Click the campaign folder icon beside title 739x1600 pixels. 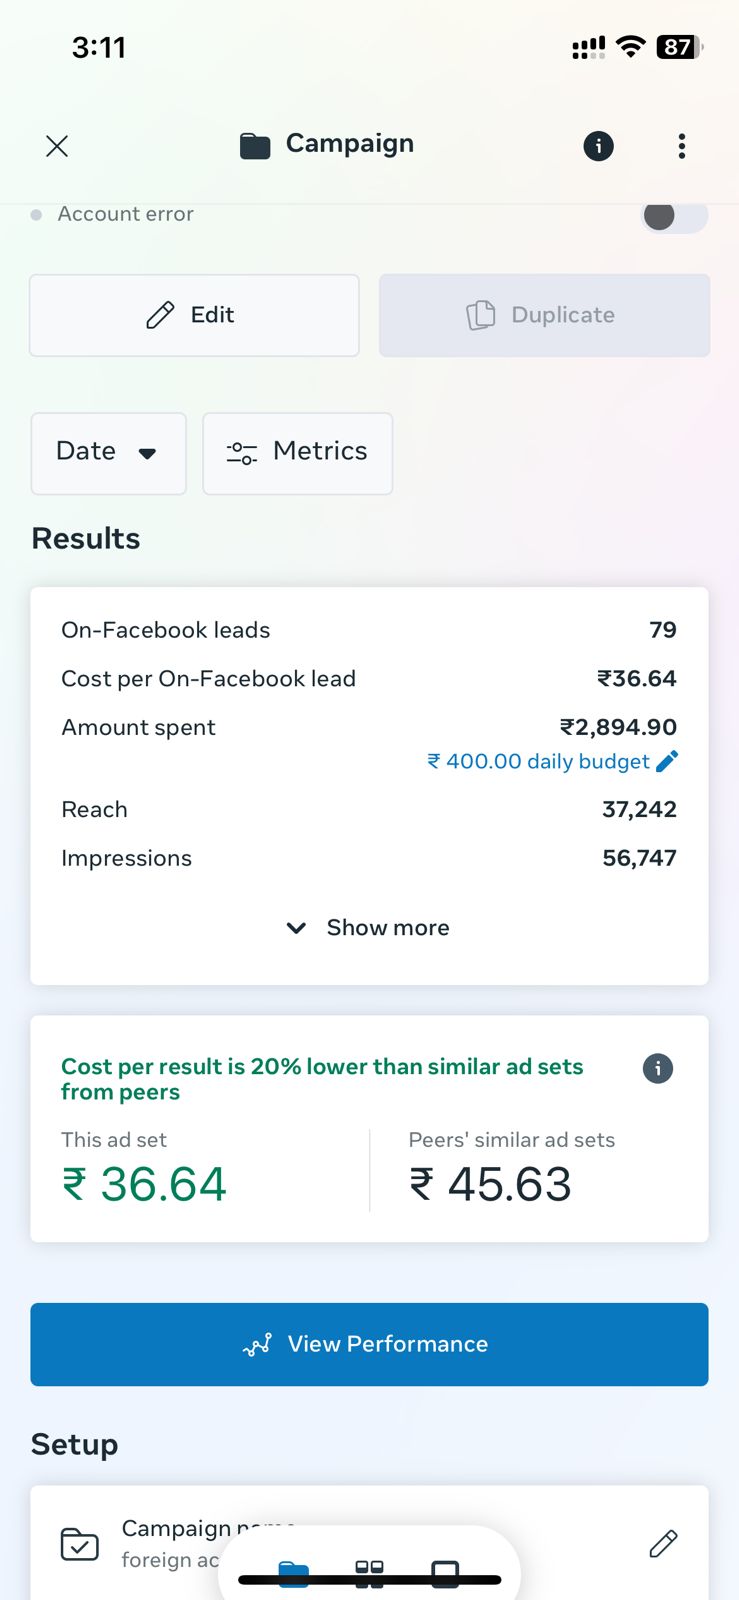pyautogui.click(x=255, y=146)
